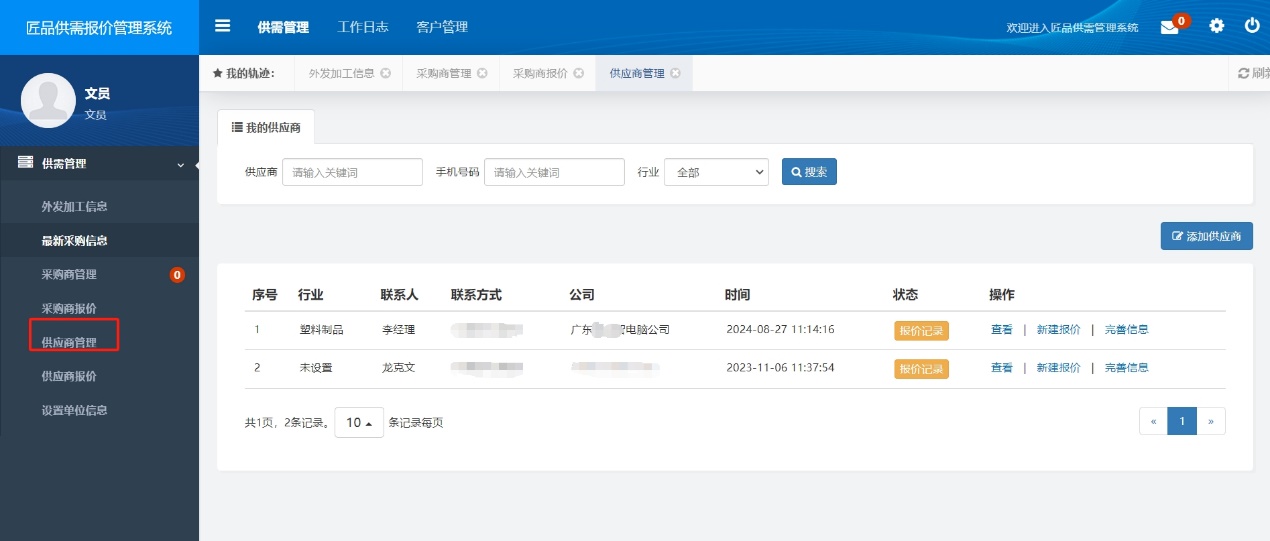The height and width of the screenshot is (541, 1270).
Task: Close the 外发加工信息 tab
Action: coord(386,73)
